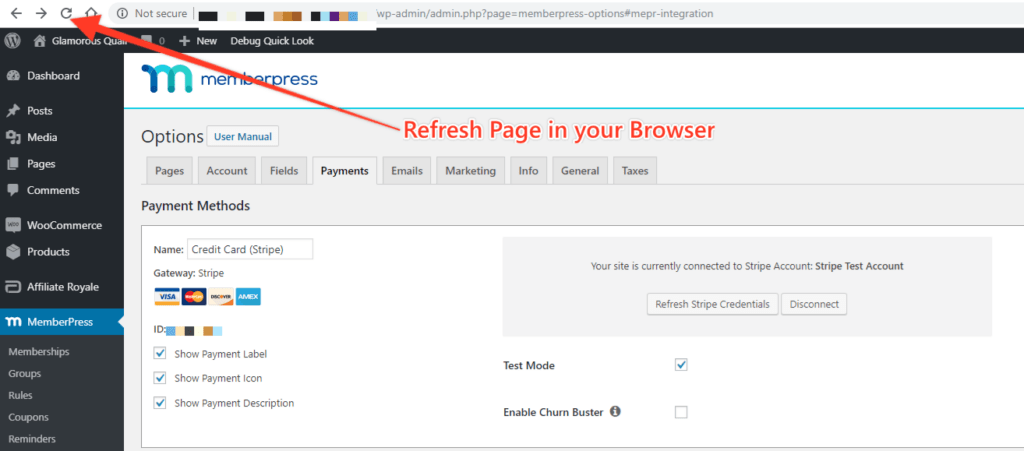Switch to the Marketing tab
The width and height of the screenshot is (1024, 451).
coord(470,171)
